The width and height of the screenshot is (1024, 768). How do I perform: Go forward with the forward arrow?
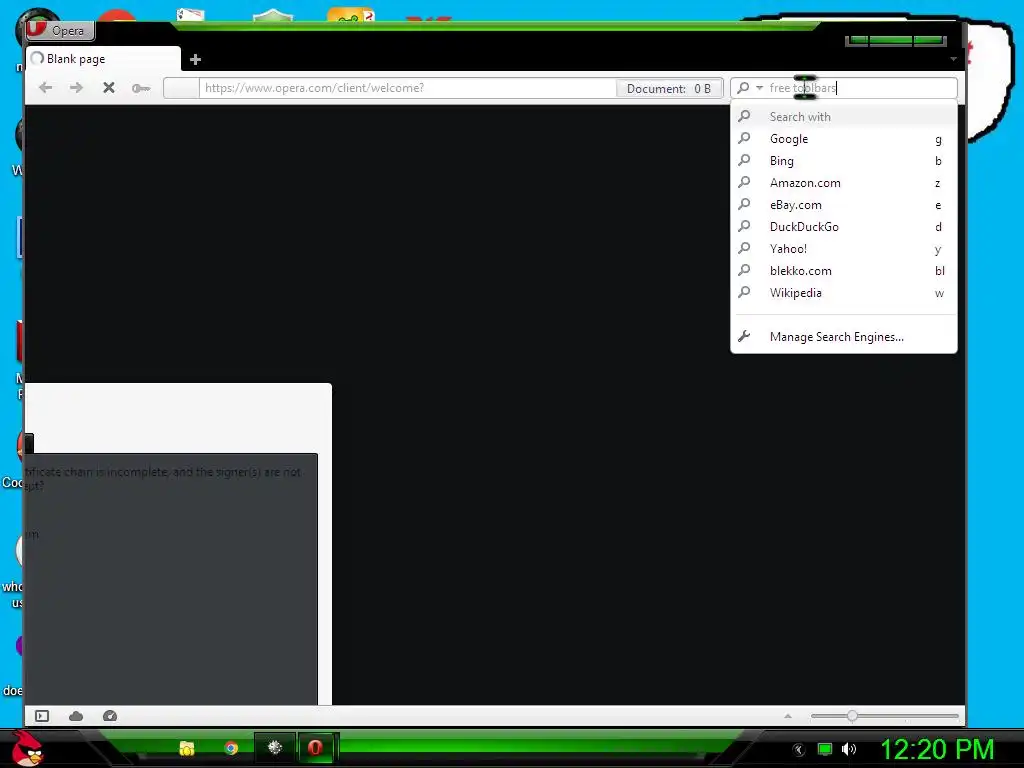pos(76,88)
